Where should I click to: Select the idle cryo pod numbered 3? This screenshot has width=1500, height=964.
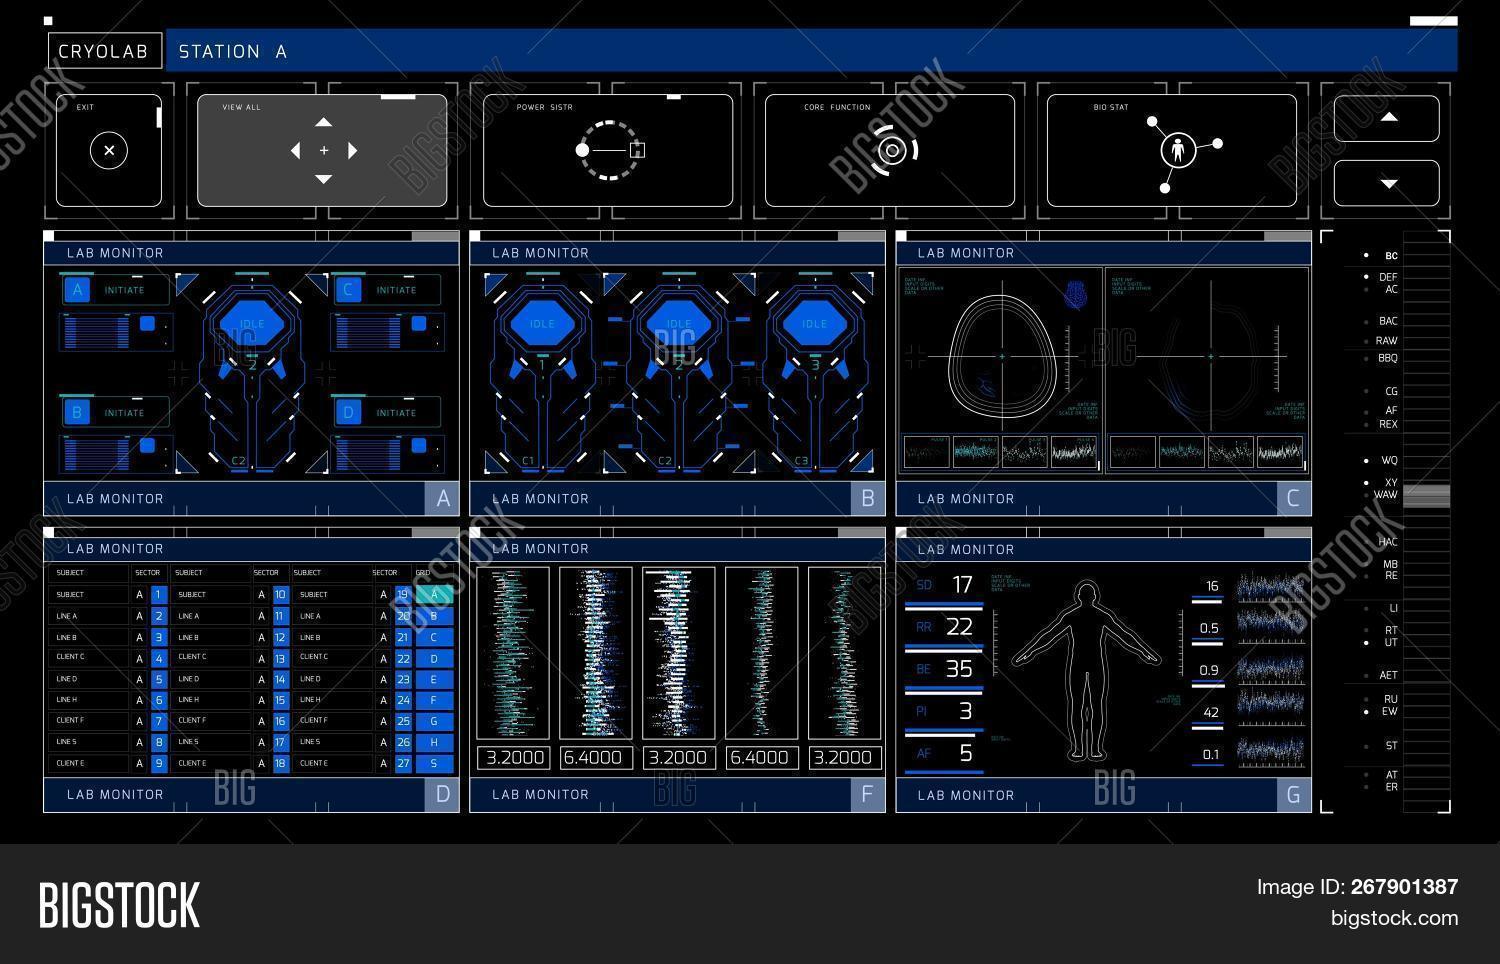(x=814, y=324)
